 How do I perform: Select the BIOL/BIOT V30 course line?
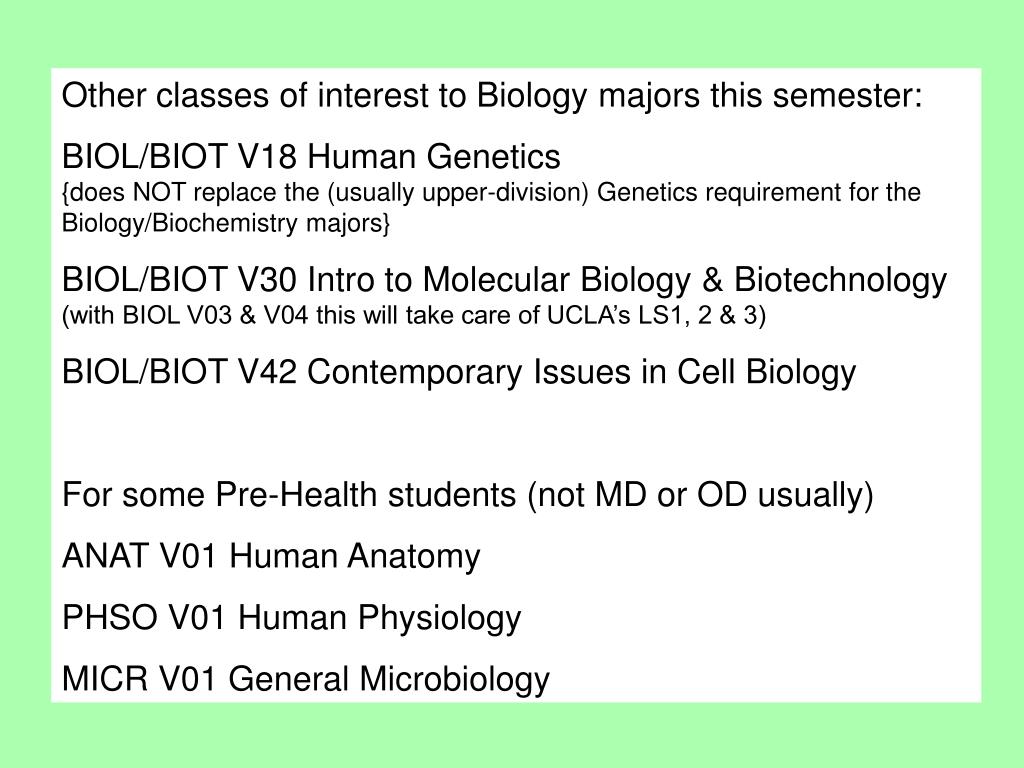(504, 280)
